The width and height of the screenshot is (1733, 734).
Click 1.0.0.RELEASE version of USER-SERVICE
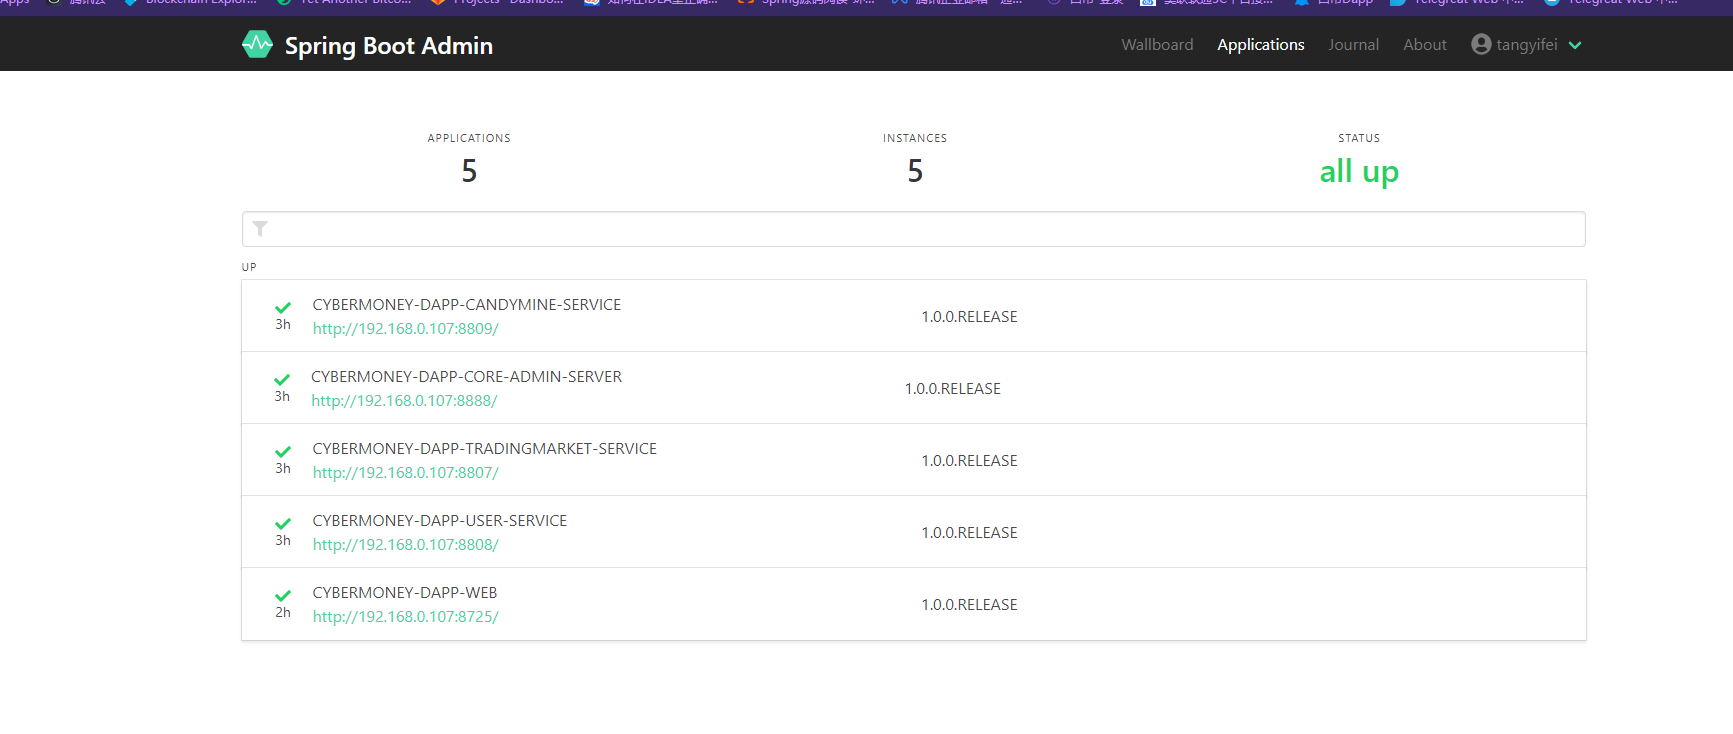click(x=969, y=533)
